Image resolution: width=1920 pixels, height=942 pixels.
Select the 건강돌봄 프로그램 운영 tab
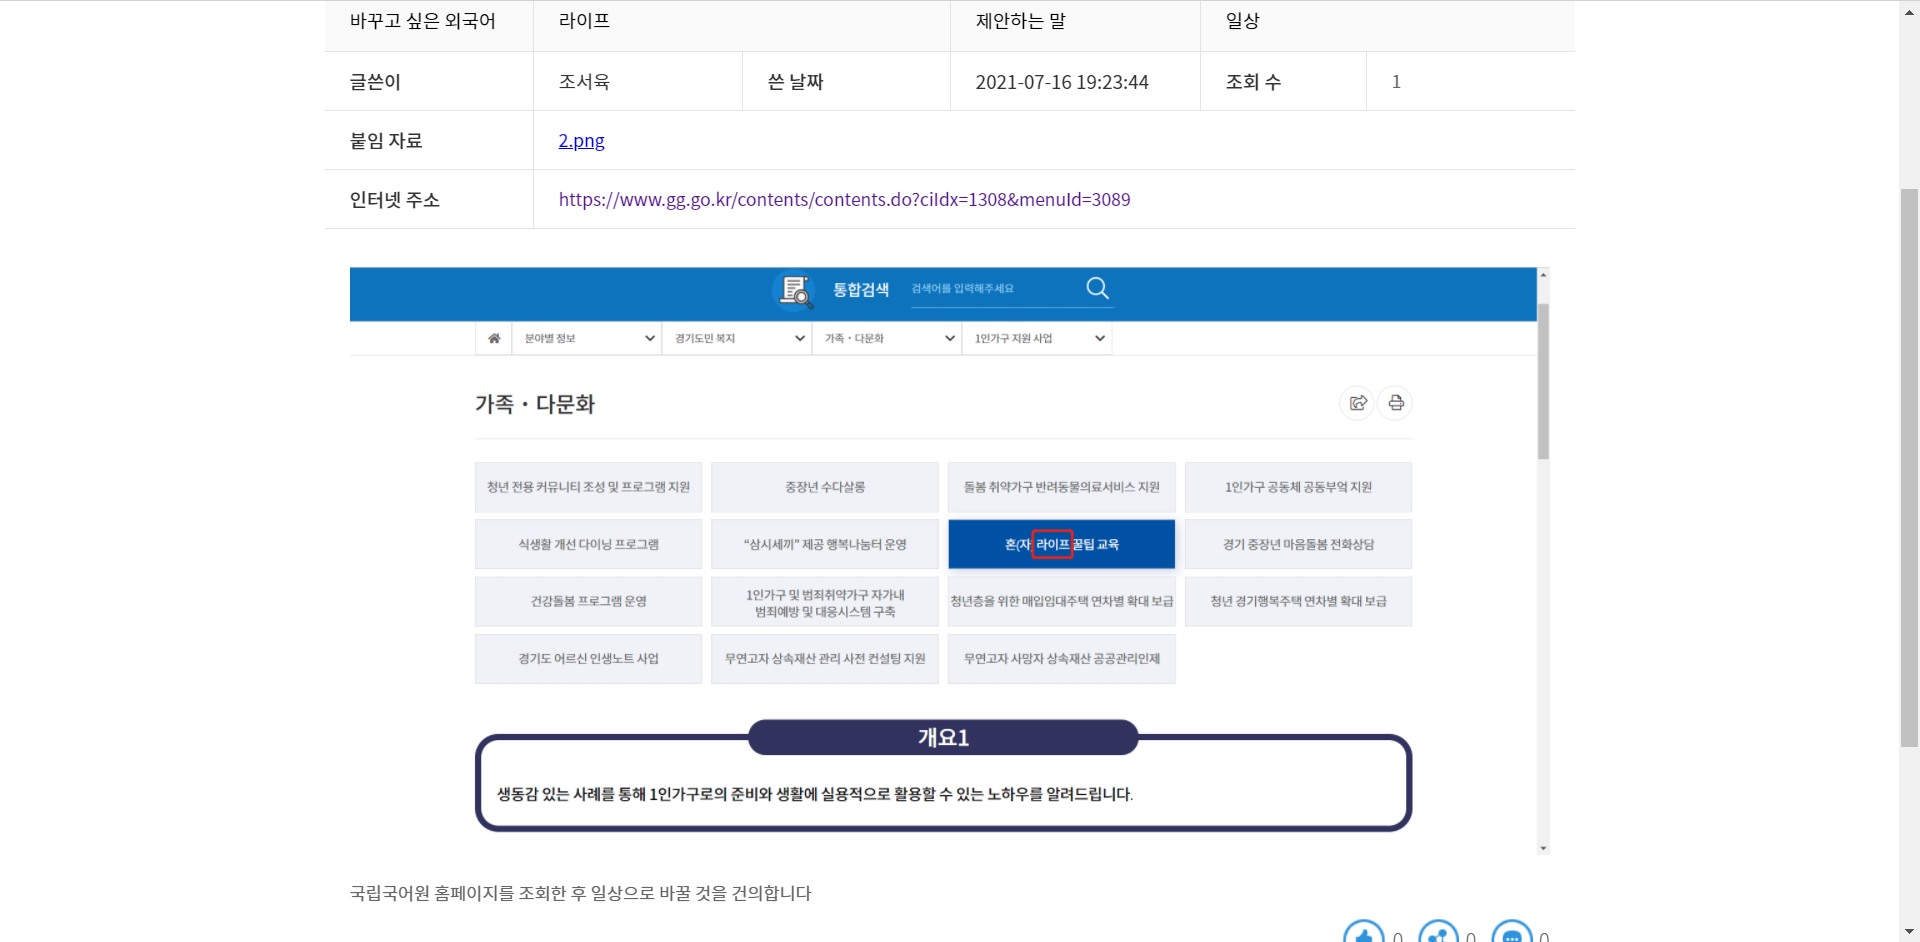tap(588, 602)
